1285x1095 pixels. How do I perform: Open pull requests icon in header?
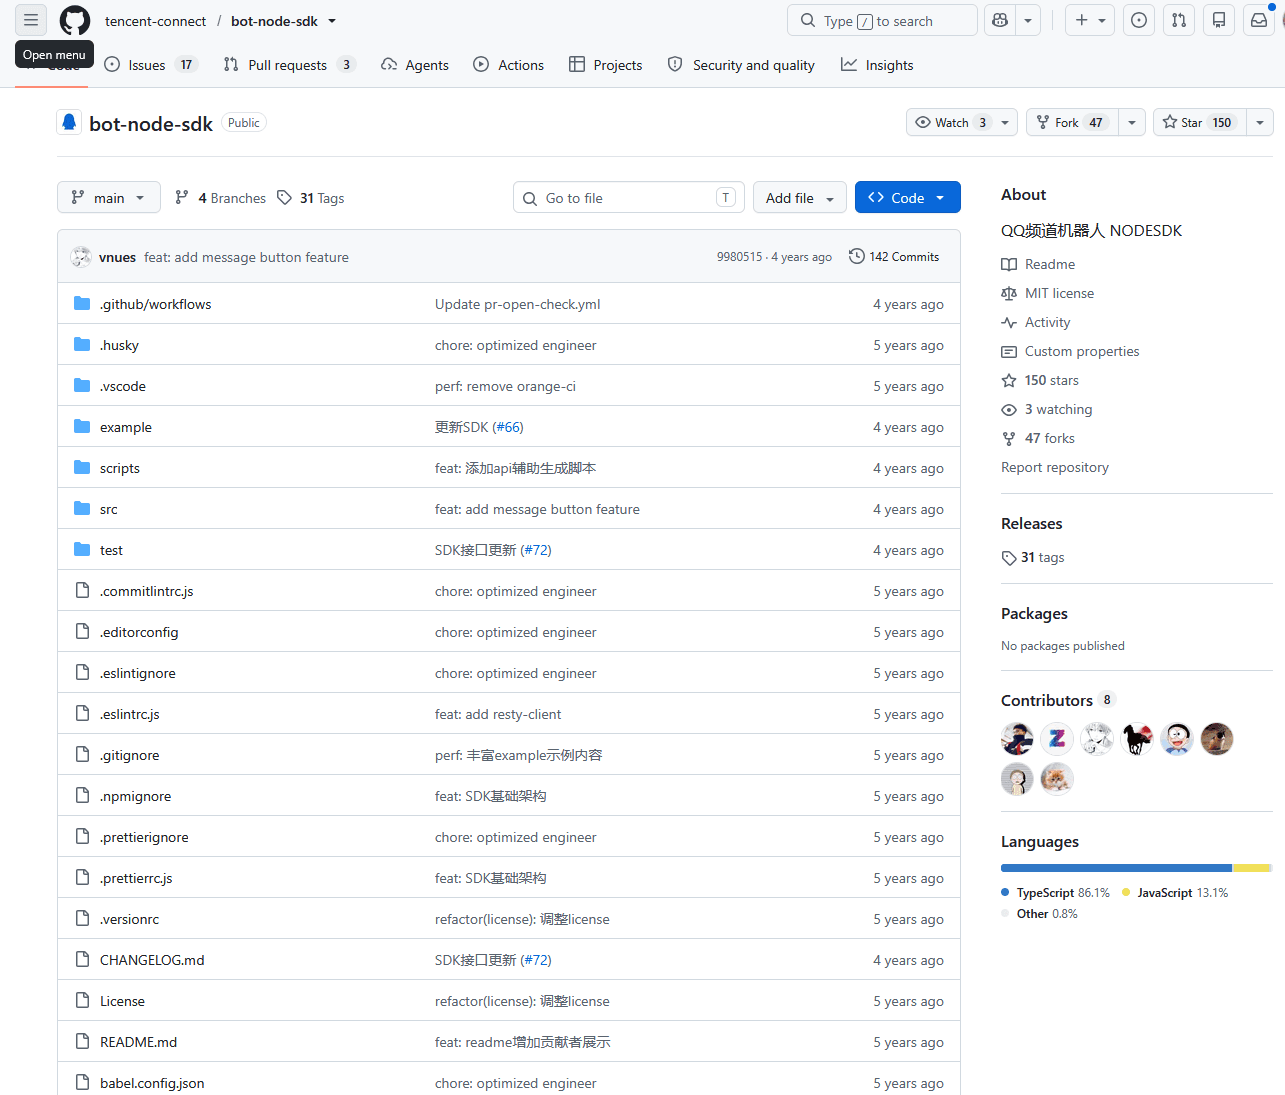1179,20
